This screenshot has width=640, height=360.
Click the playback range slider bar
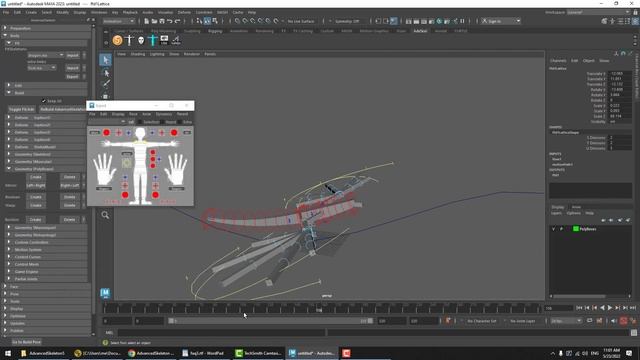click(271, 321)
